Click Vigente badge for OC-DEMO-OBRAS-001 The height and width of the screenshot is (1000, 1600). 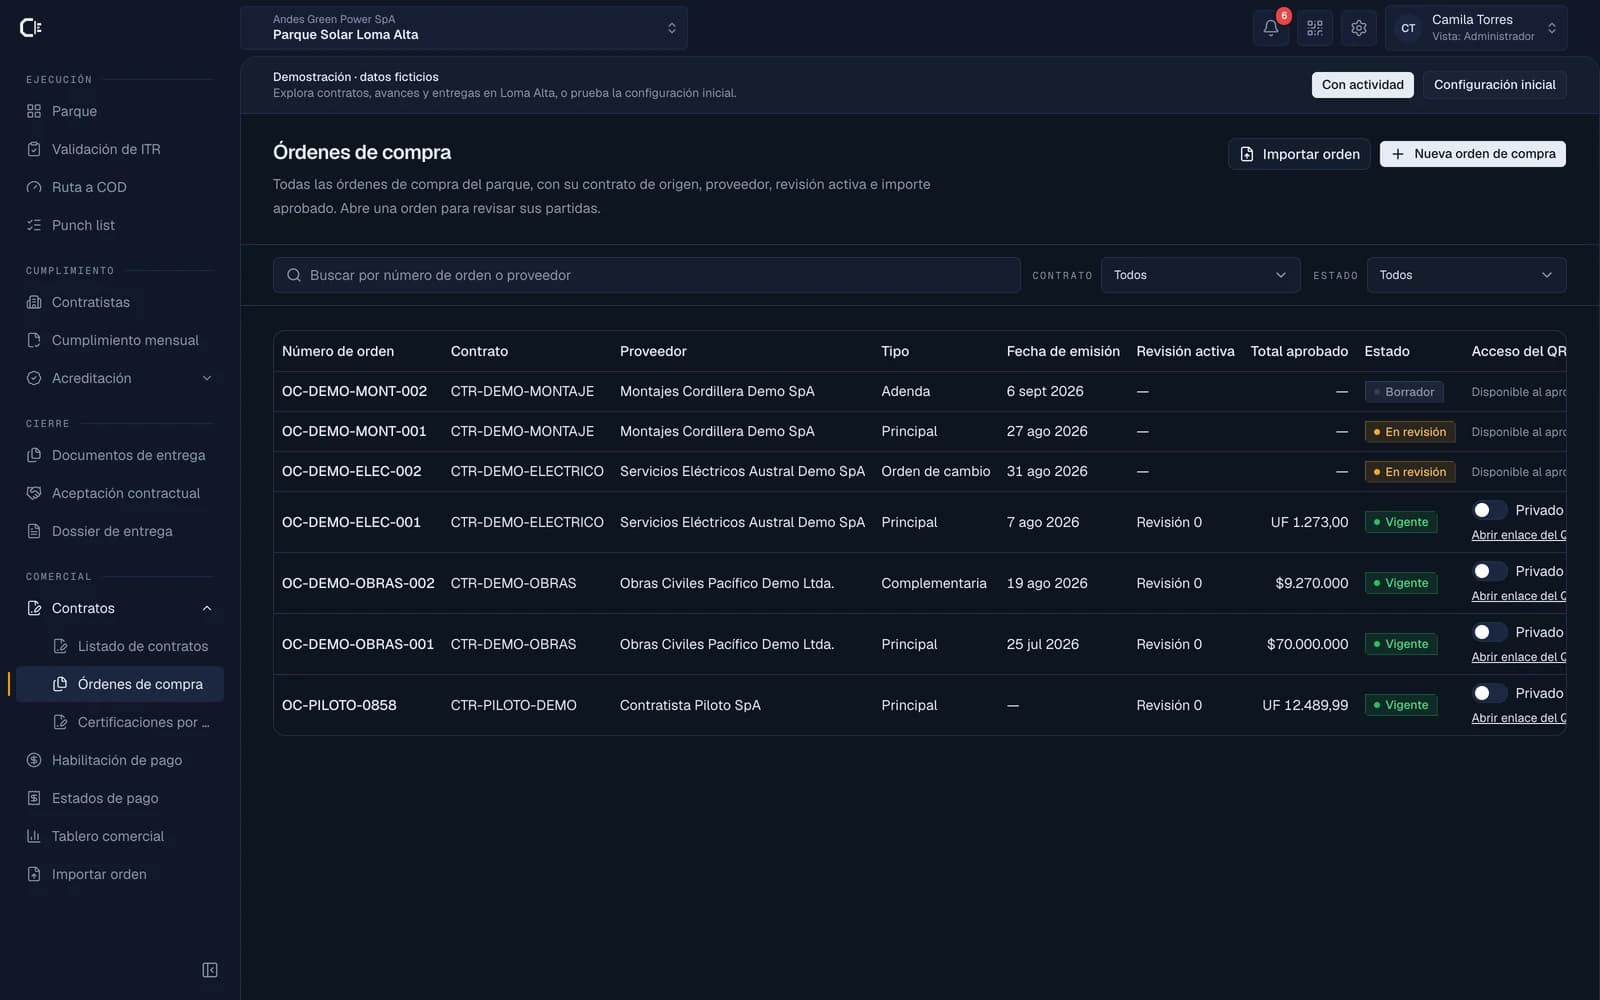pyautogui.click(x=1400, y=644)
